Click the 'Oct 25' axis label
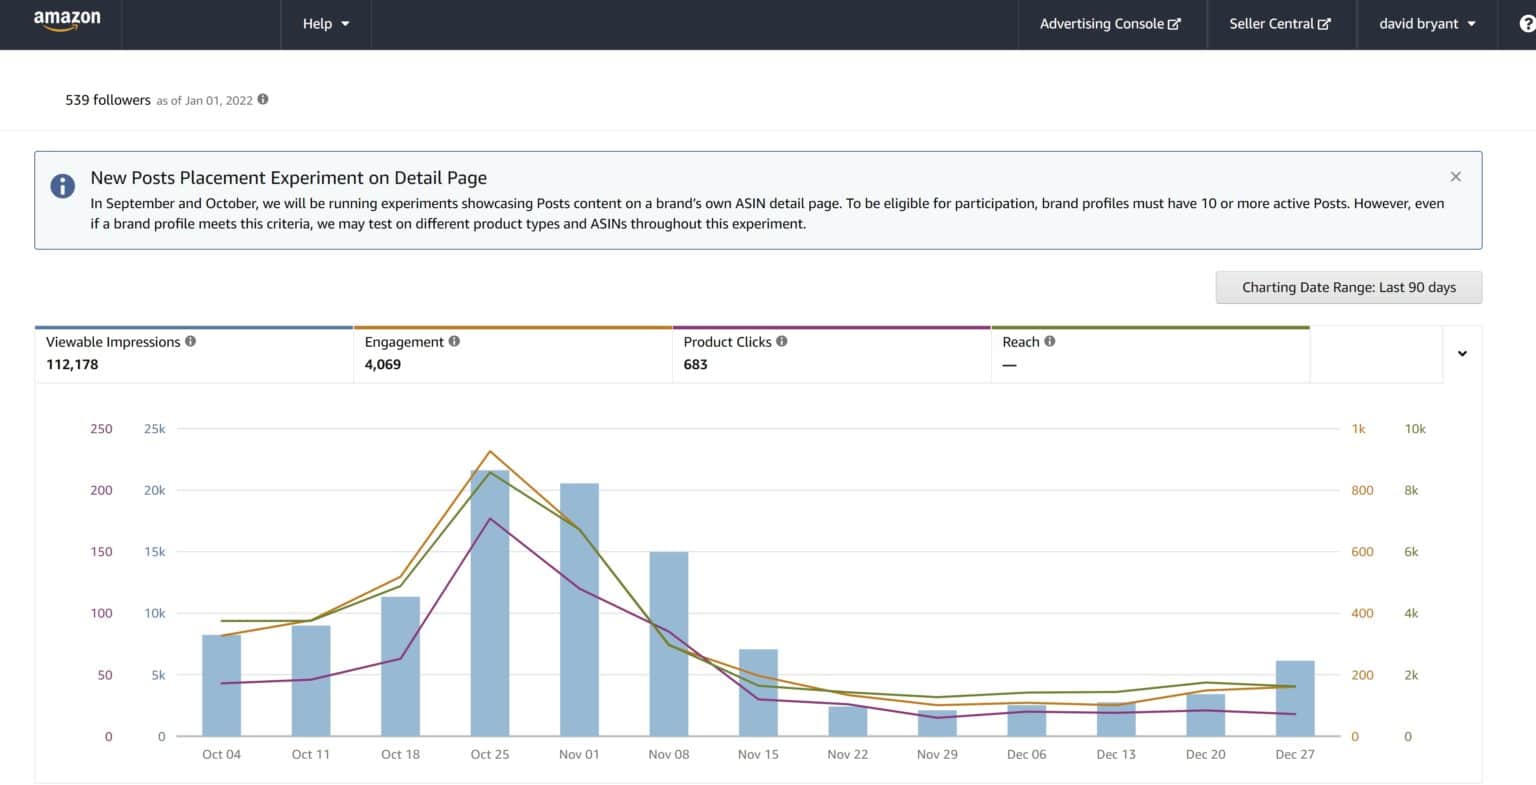 490,754
